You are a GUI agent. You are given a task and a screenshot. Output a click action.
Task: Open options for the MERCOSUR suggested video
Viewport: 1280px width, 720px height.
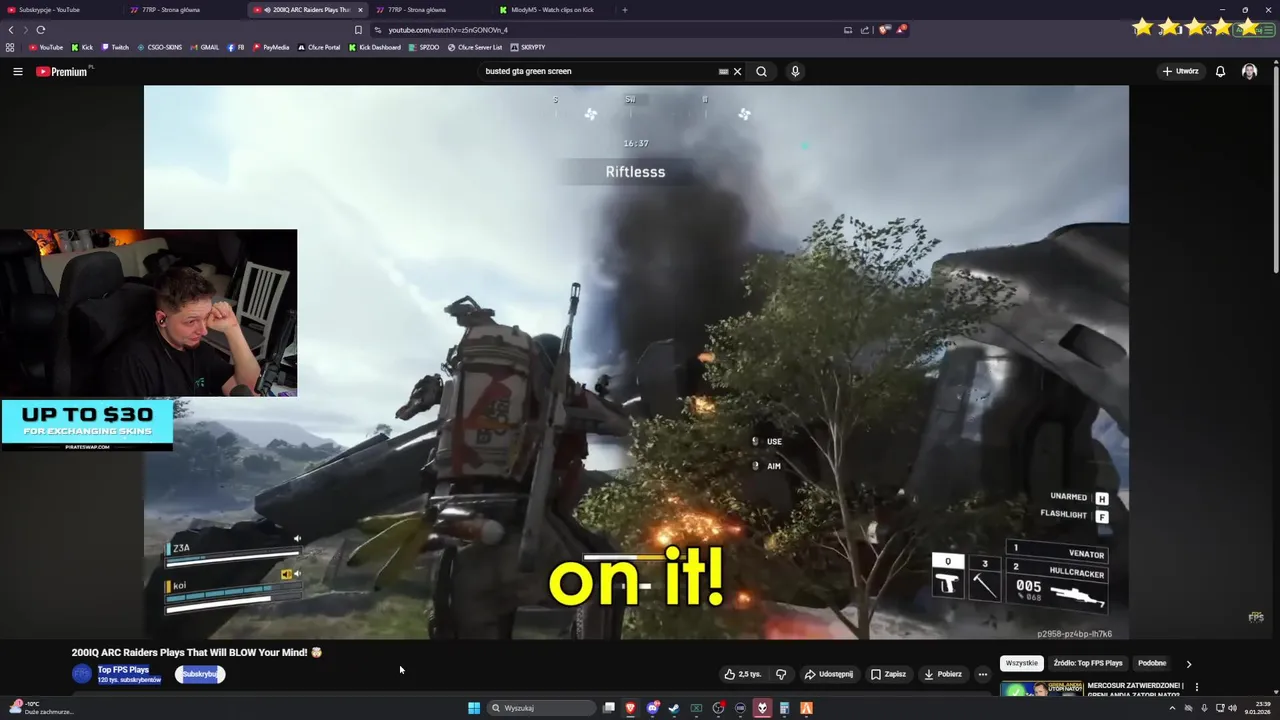[x=1196, y=687]
